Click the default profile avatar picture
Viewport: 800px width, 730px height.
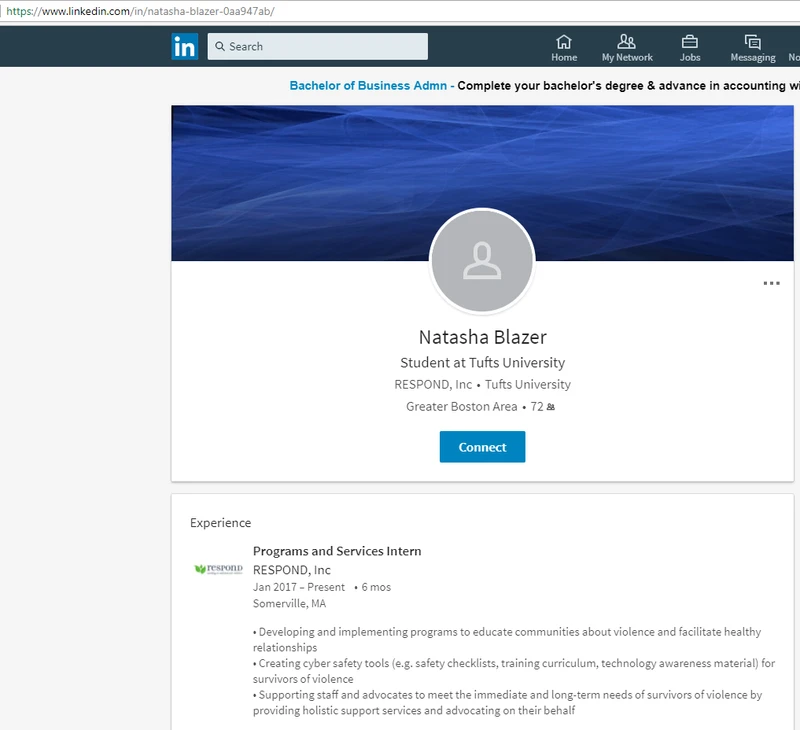482,260
